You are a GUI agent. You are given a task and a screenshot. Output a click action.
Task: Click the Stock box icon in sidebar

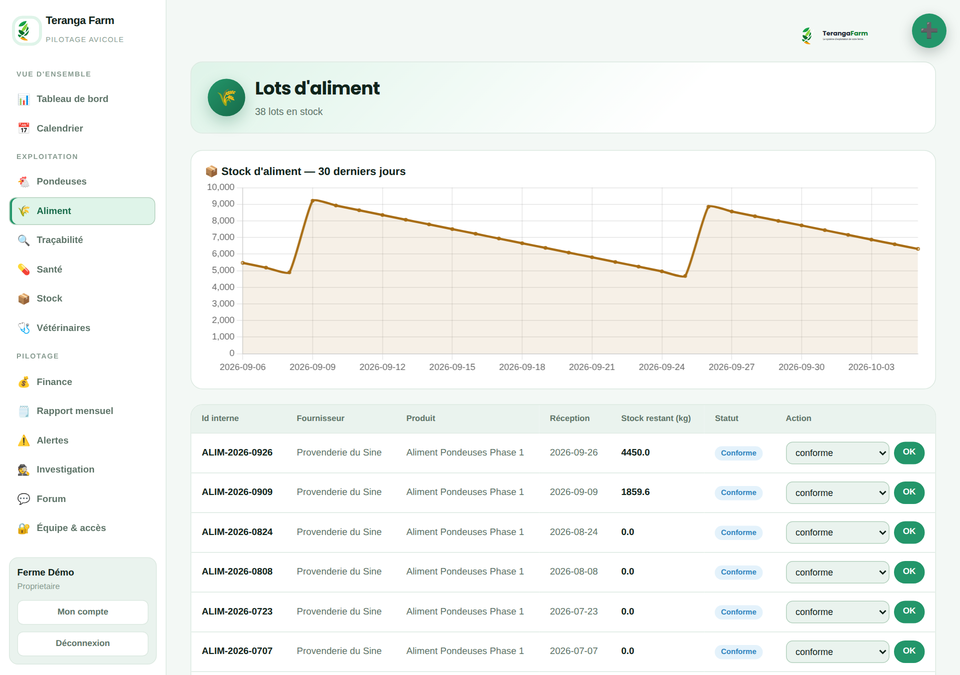pos(23,299)
